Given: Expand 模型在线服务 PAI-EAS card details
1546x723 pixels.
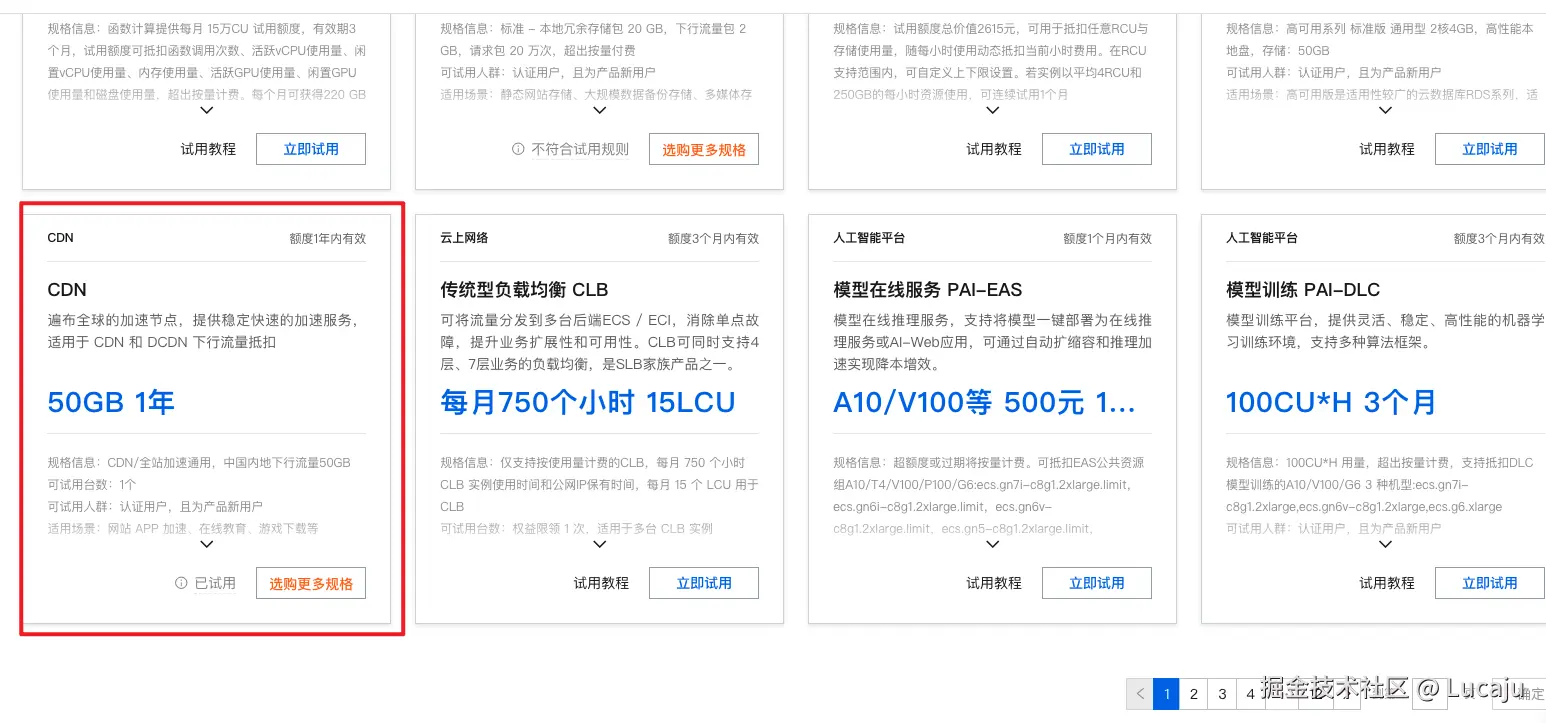Looking at the screenshot, I should [993, 545].
